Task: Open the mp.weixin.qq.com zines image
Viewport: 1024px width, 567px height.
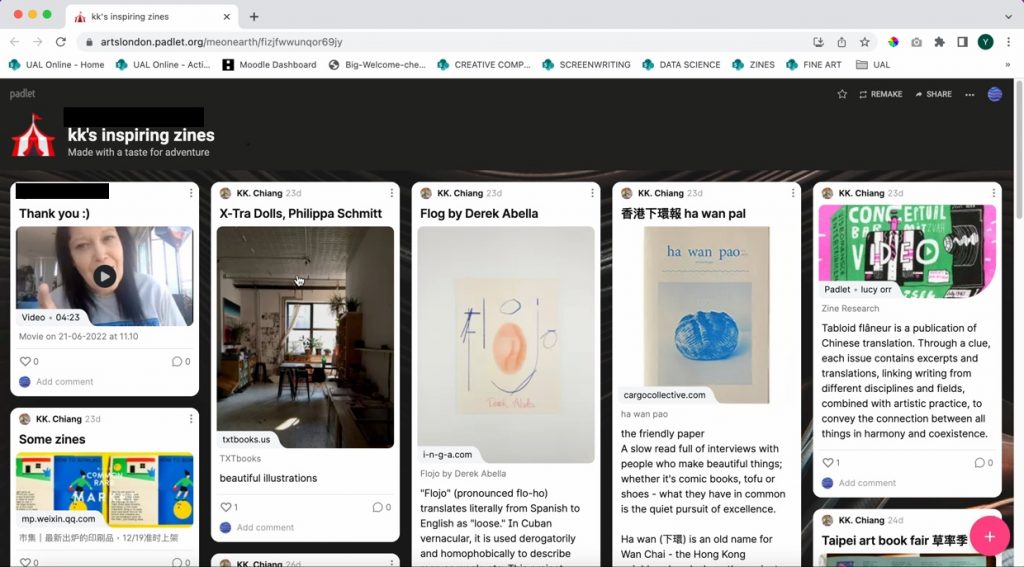Action: pyautogui.click(x=104, y=490)
